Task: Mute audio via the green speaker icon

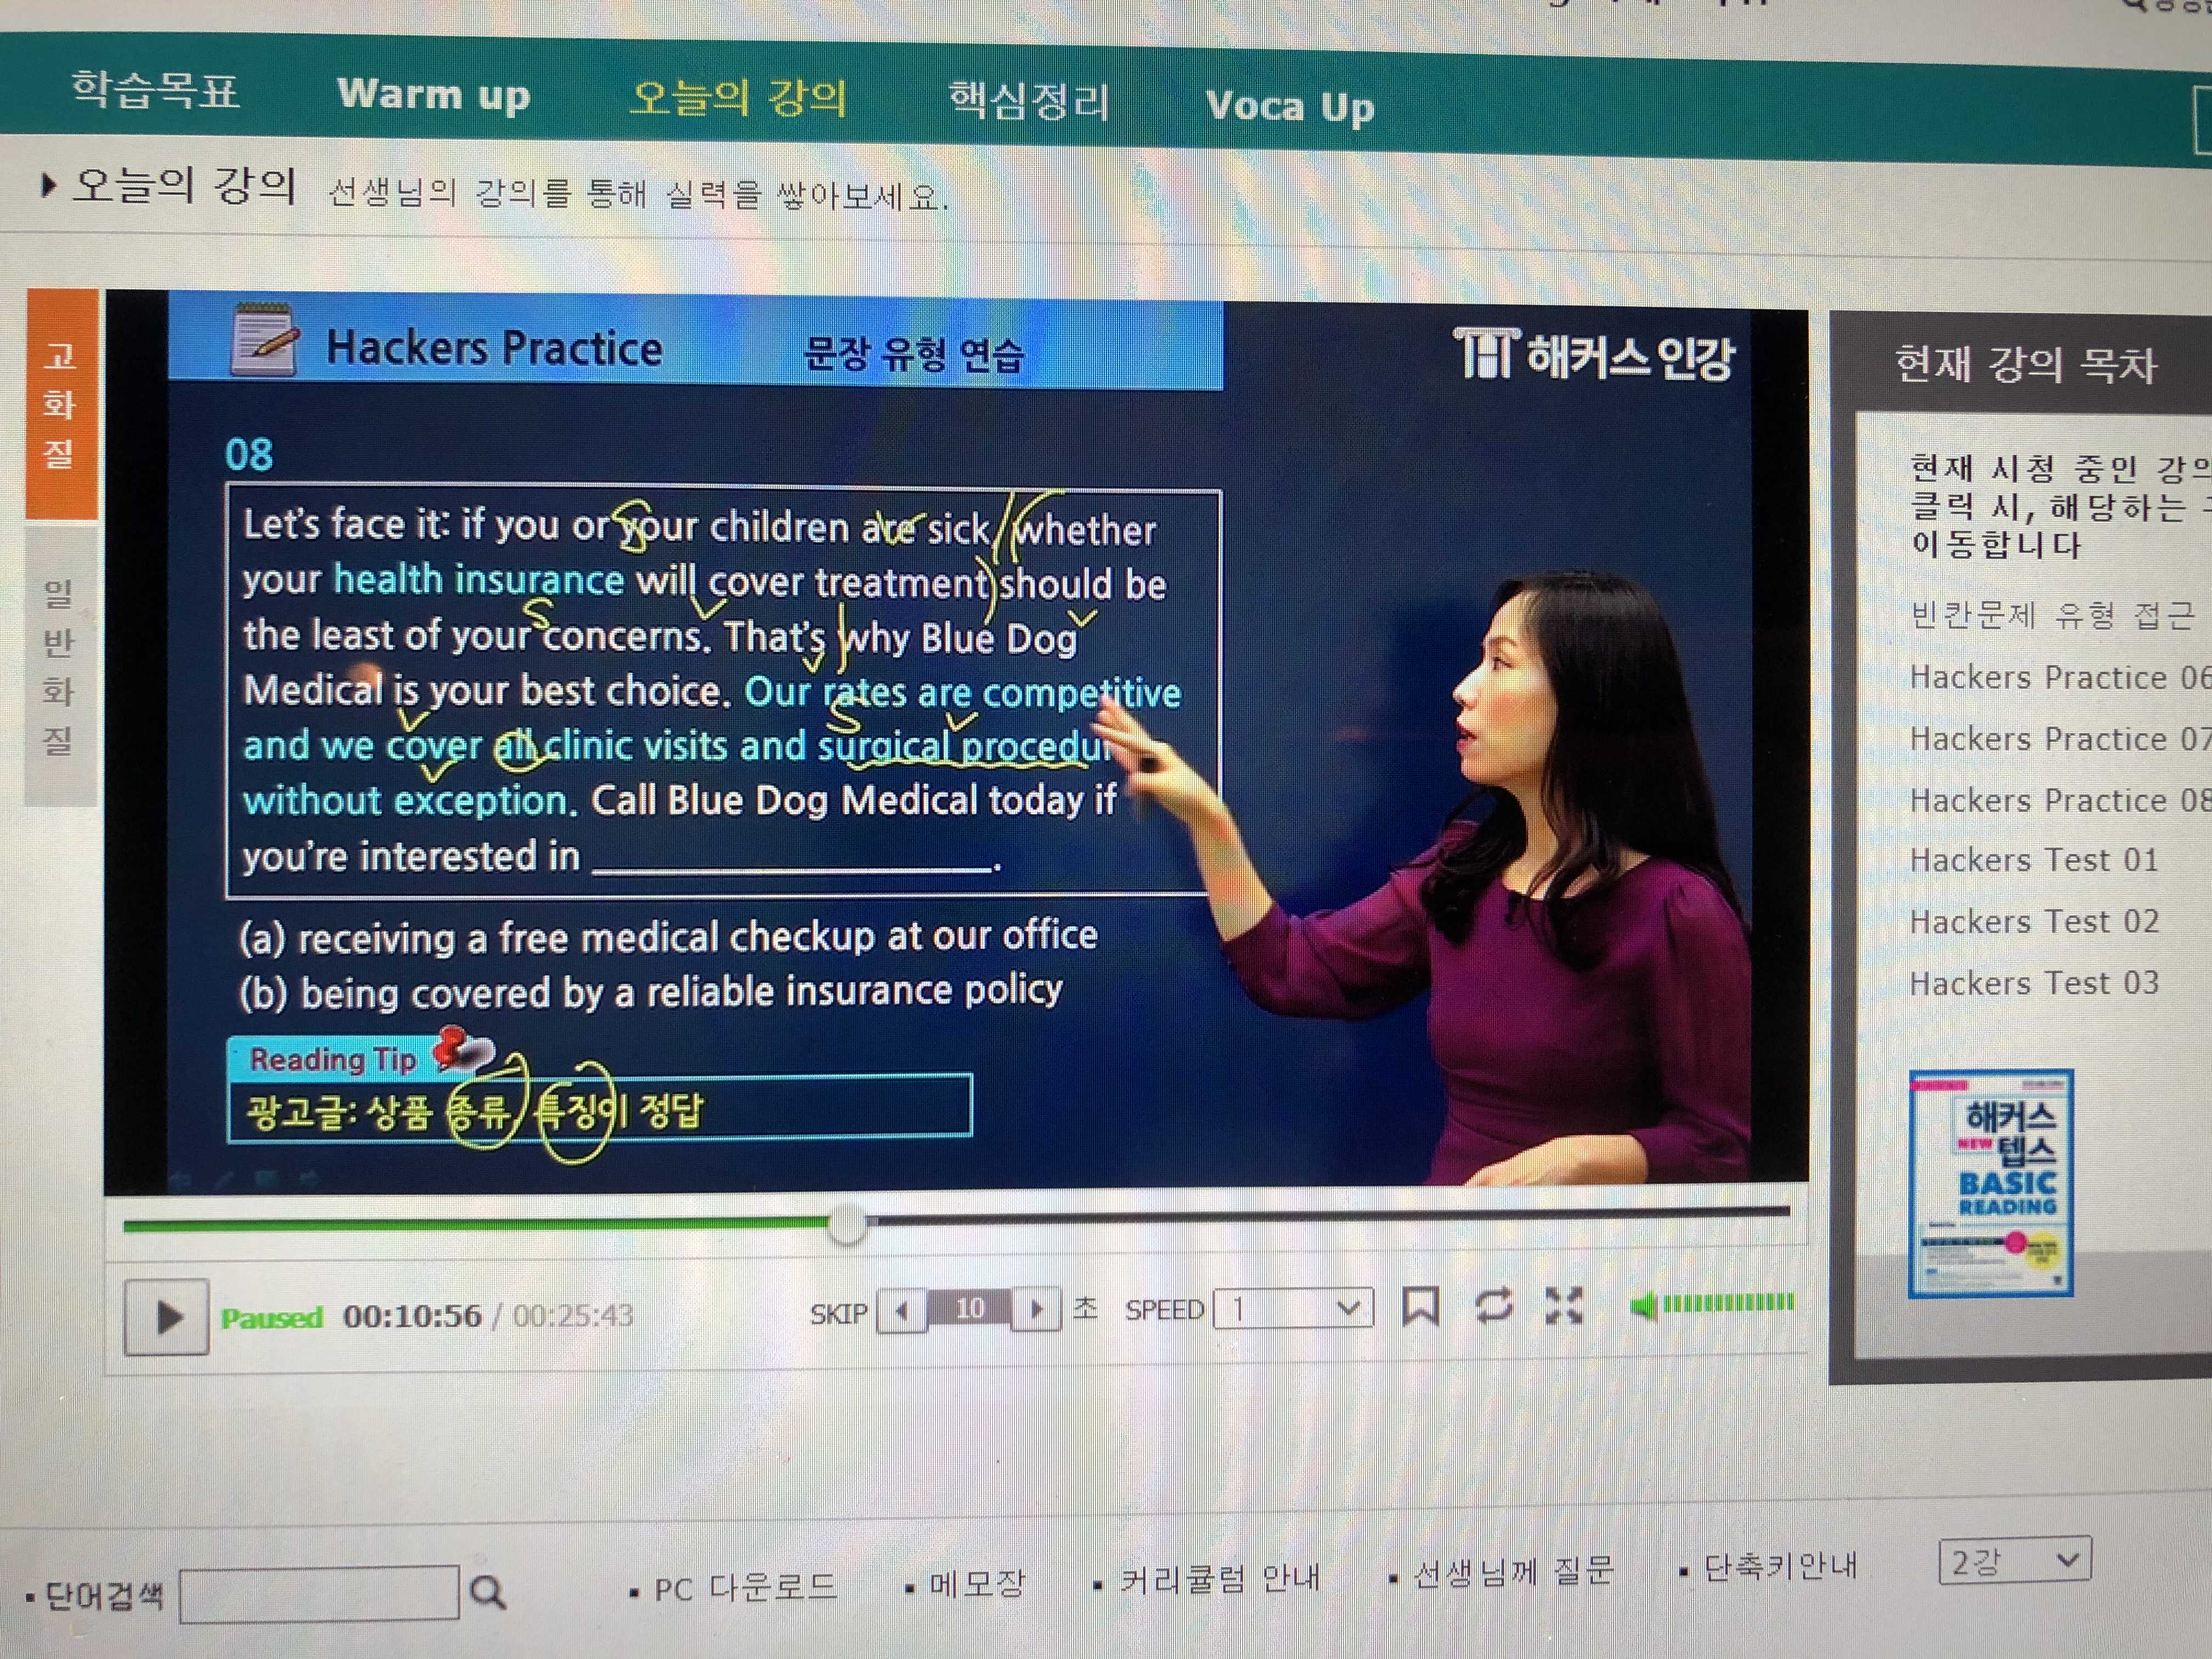Action: [x=1644, y=1305]
